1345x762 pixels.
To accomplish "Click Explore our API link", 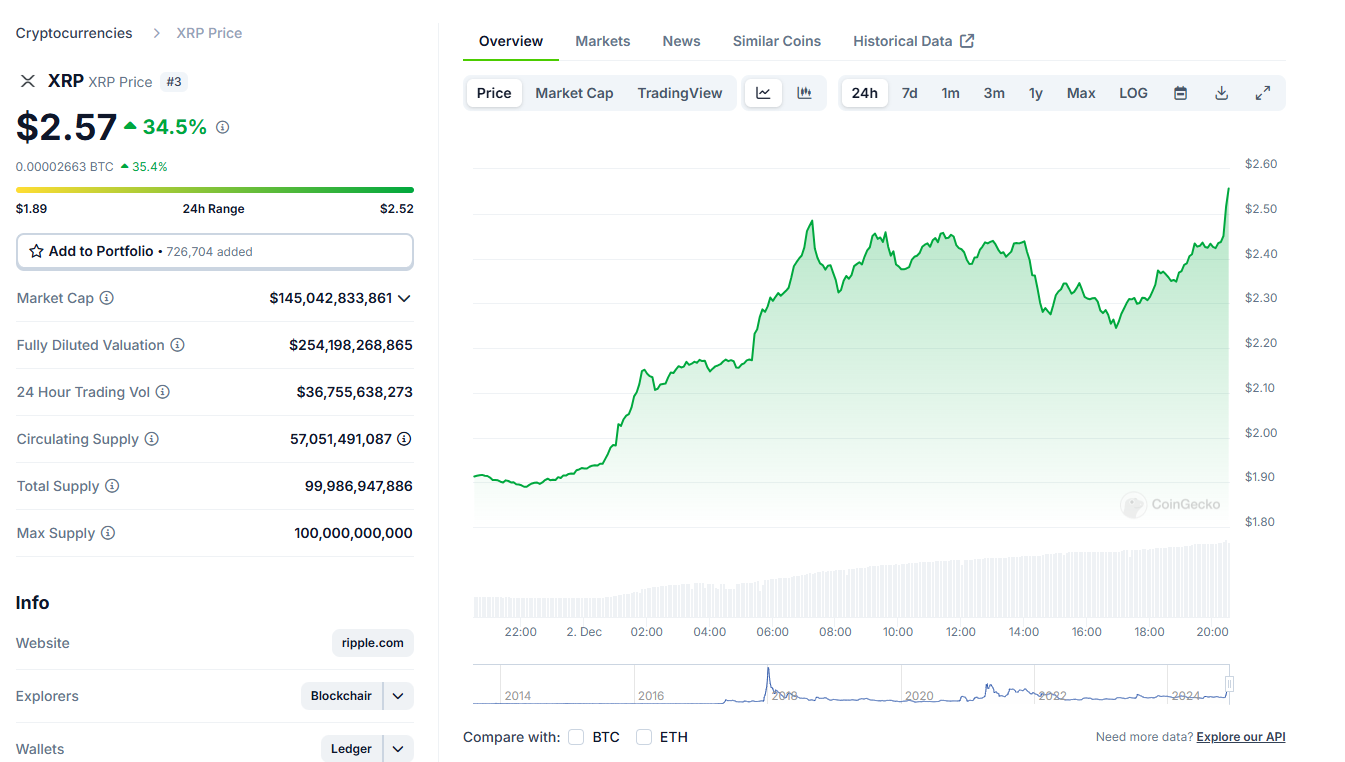I will point(1241,737).
